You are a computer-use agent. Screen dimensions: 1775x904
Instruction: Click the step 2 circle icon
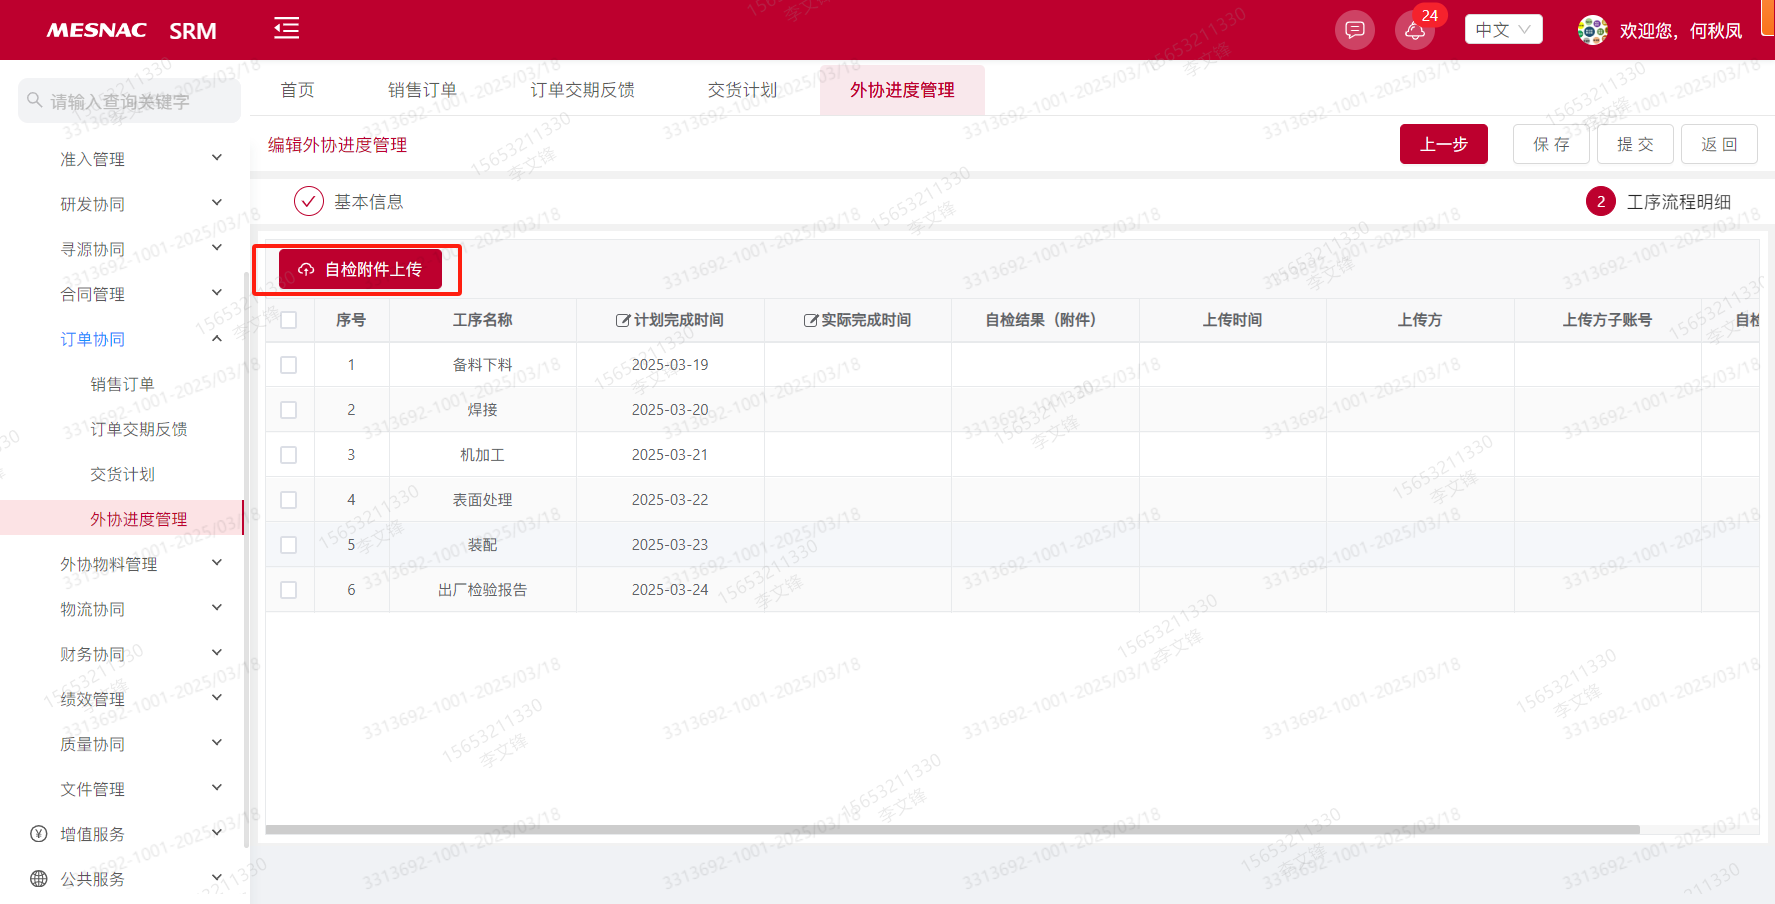point(1601,201)
